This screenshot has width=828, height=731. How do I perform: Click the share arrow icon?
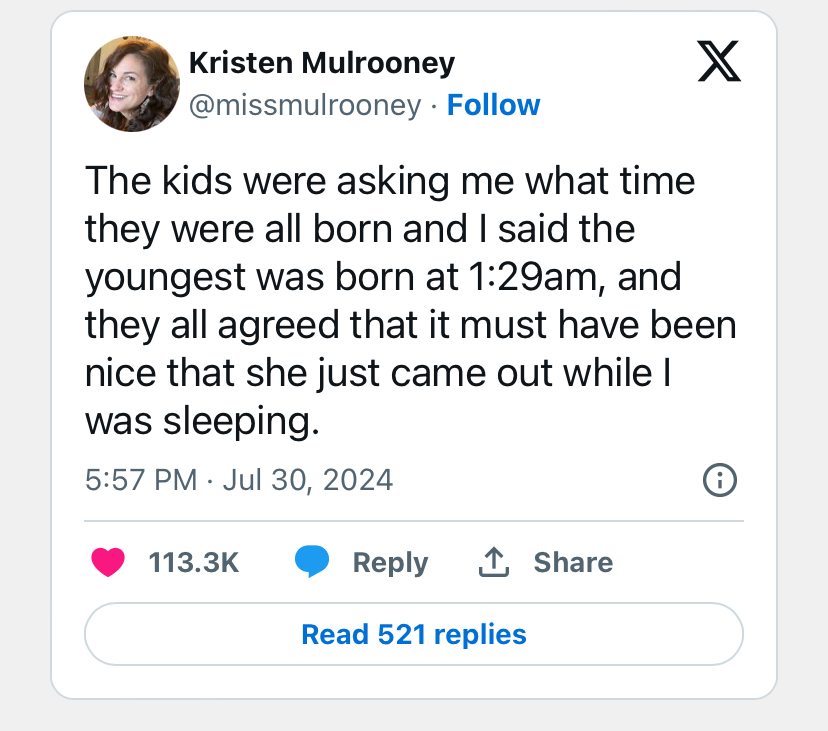493,563
